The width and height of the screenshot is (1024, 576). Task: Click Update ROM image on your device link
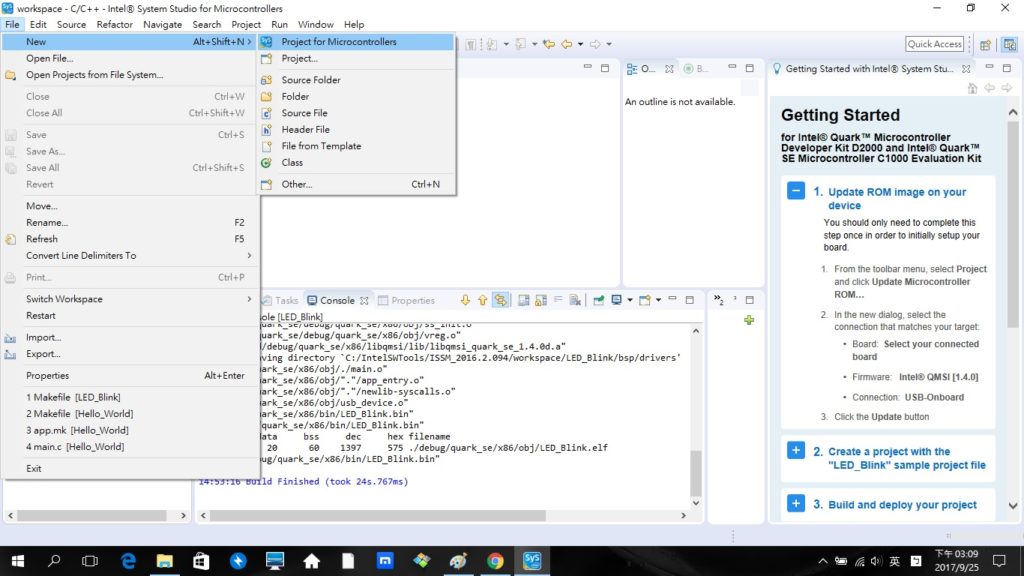pyautogui.click(x=897, y=199)
